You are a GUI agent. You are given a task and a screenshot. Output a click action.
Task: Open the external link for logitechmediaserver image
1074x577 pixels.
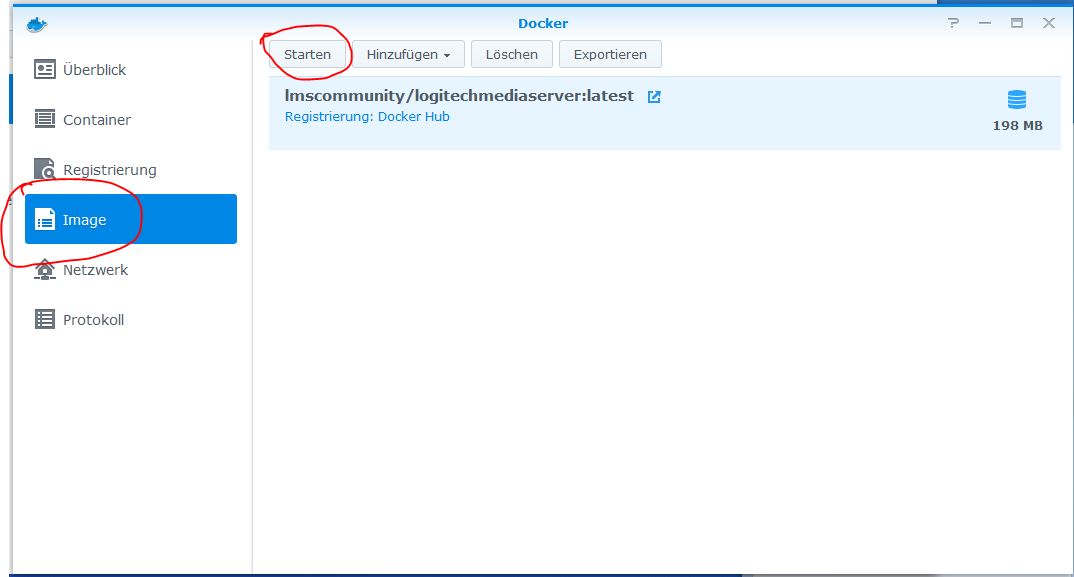coord(654,96)
